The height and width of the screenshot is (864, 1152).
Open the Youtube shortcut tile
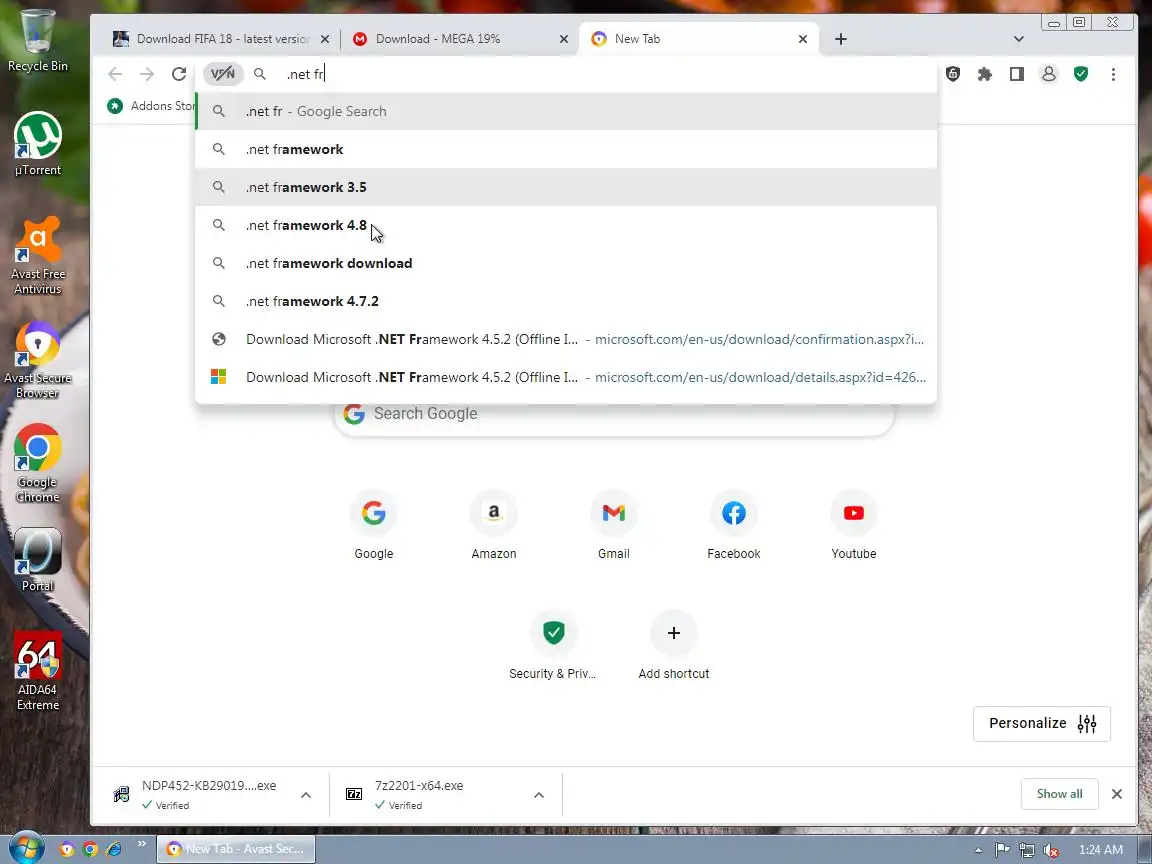coord(854,526)
